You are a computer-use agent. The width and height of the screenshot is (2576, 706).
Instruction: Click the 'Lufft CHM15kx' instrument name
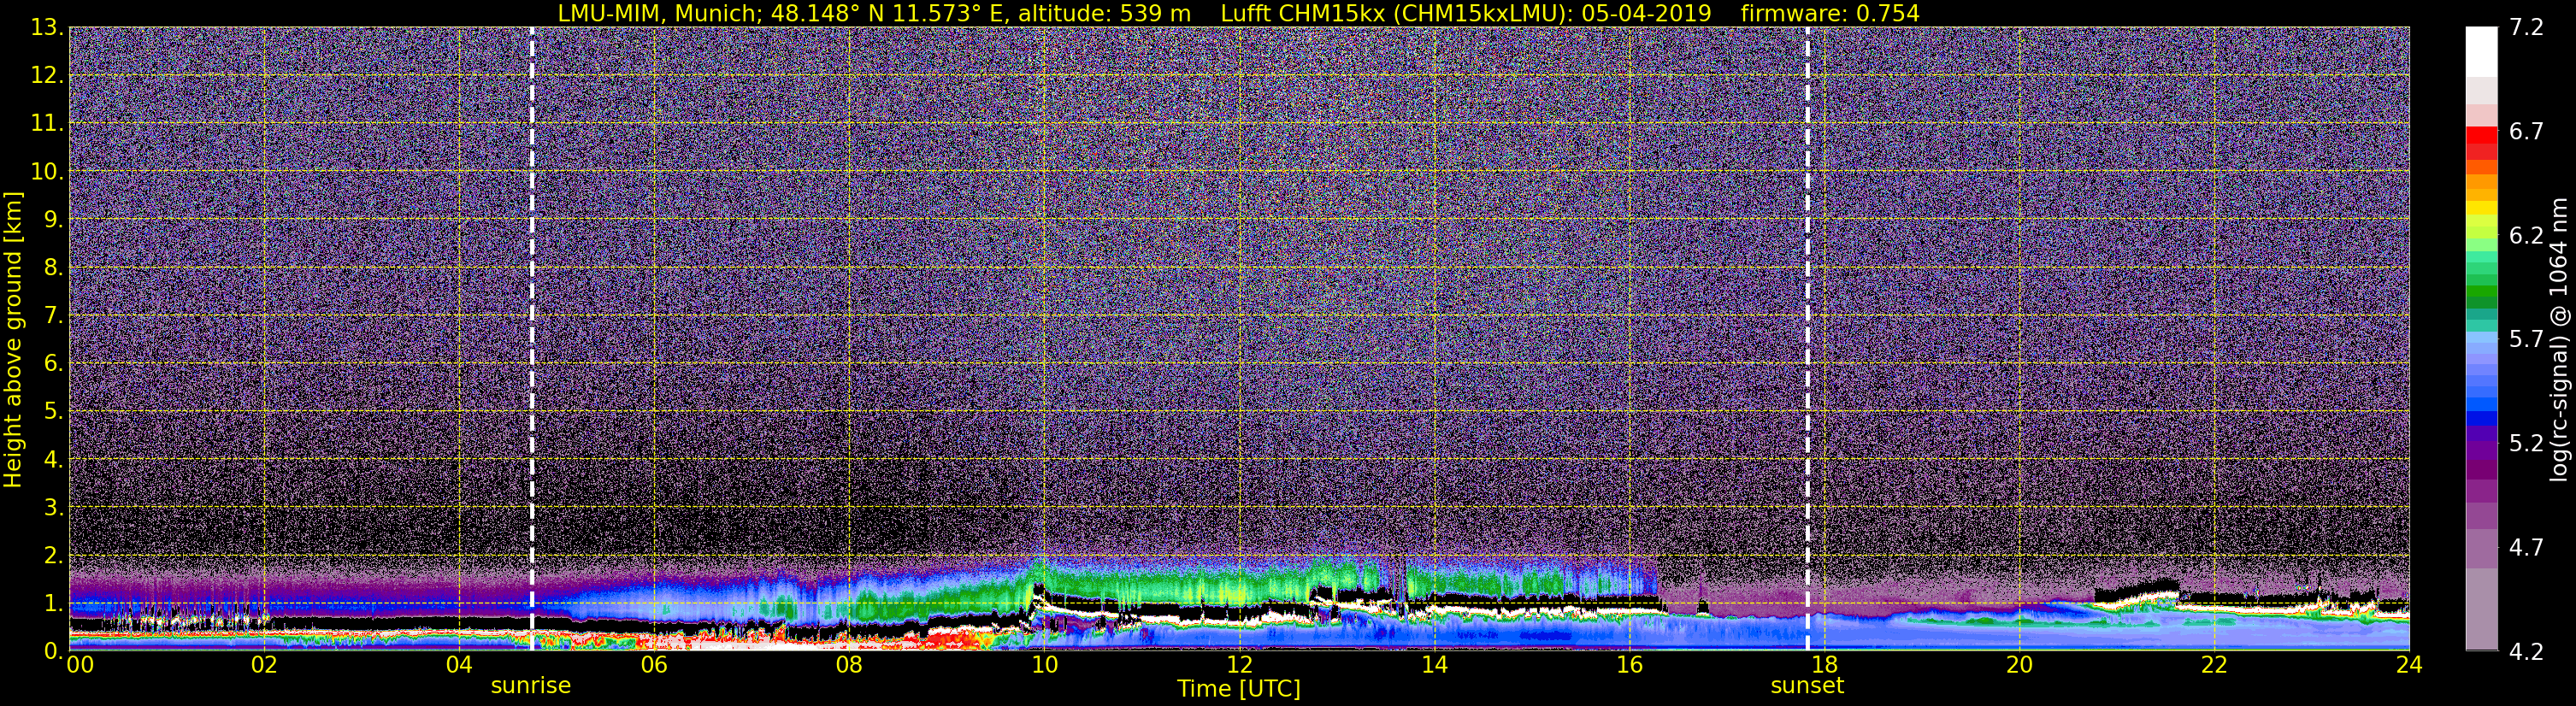pyautogui.click(x=1302, y=13)
